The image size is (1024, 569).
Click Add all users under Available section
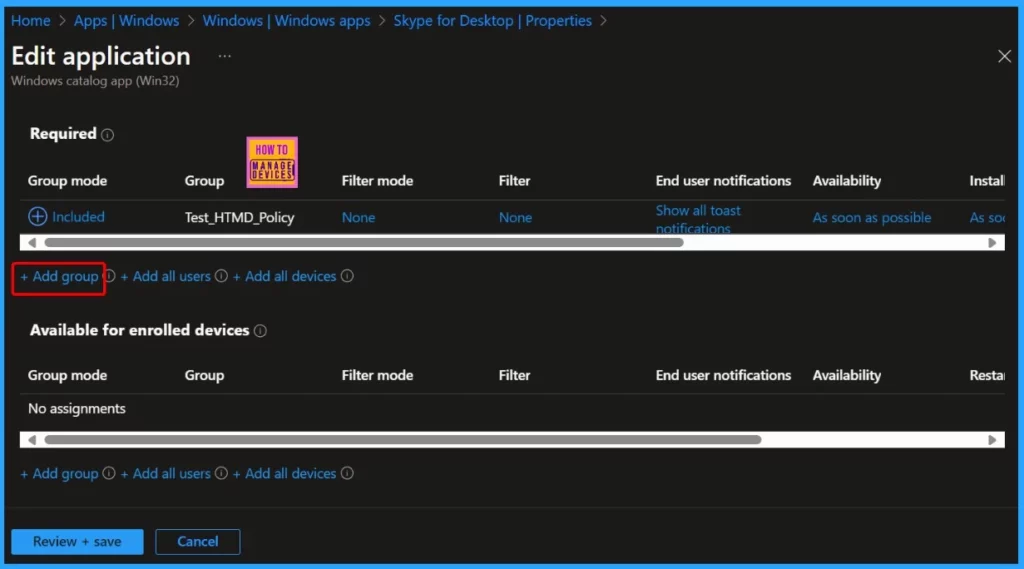165,474
